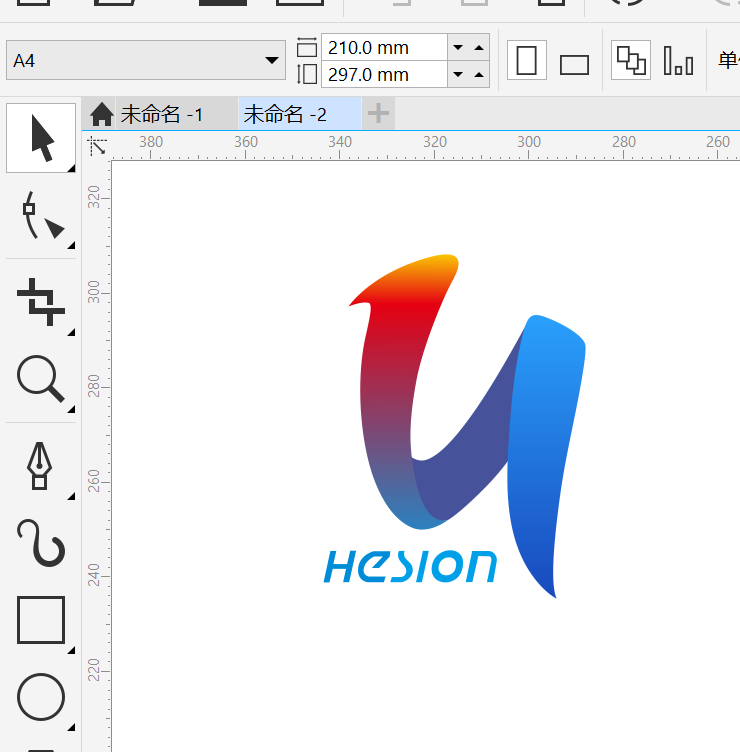Viewport: 740px width, 752px height.
Task: Click the page height icon beside 297.0 mm
Action: click(307, 74)
